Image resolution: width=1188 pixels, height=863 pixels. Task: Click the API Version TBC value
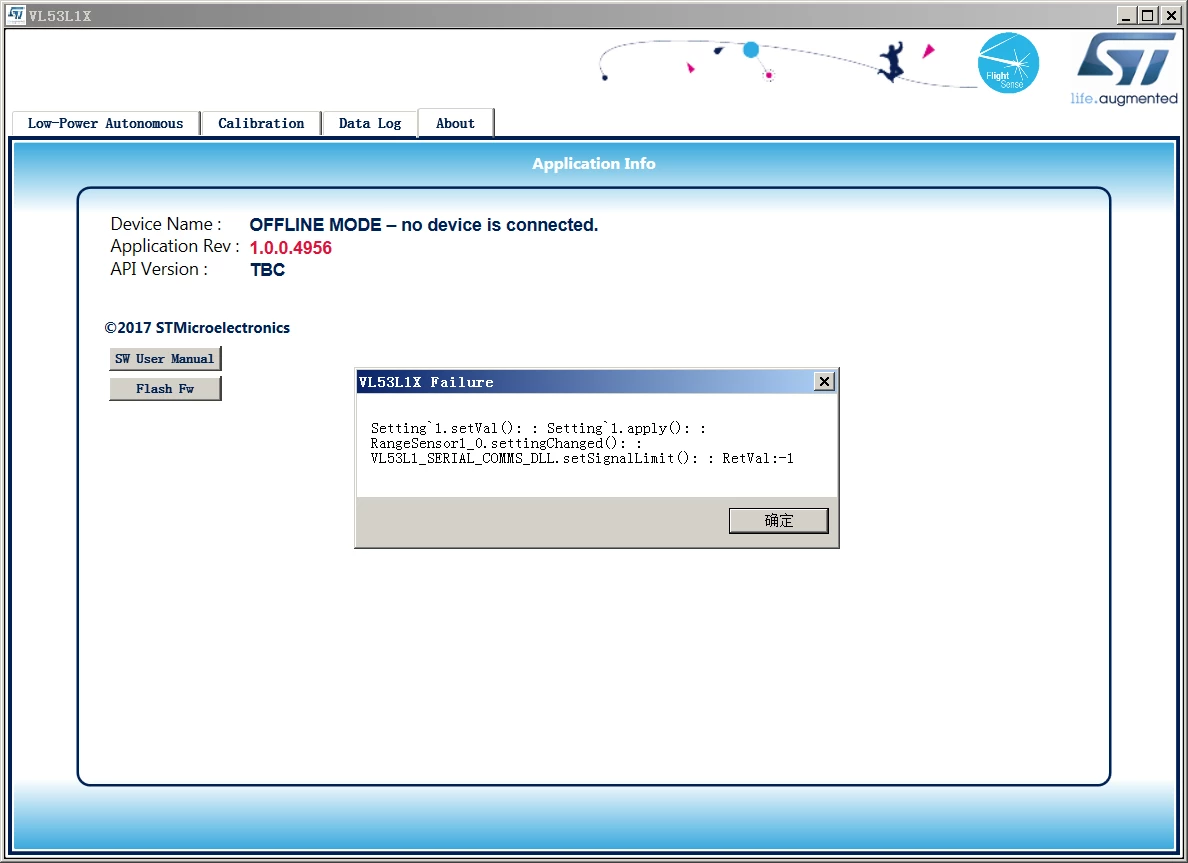tap(267, 270)
